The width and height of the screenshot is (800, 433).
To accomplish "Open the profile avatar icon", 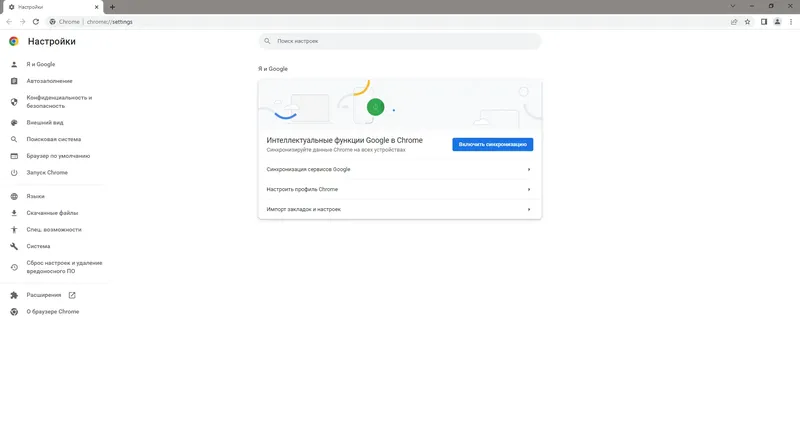I will (777, 22).
